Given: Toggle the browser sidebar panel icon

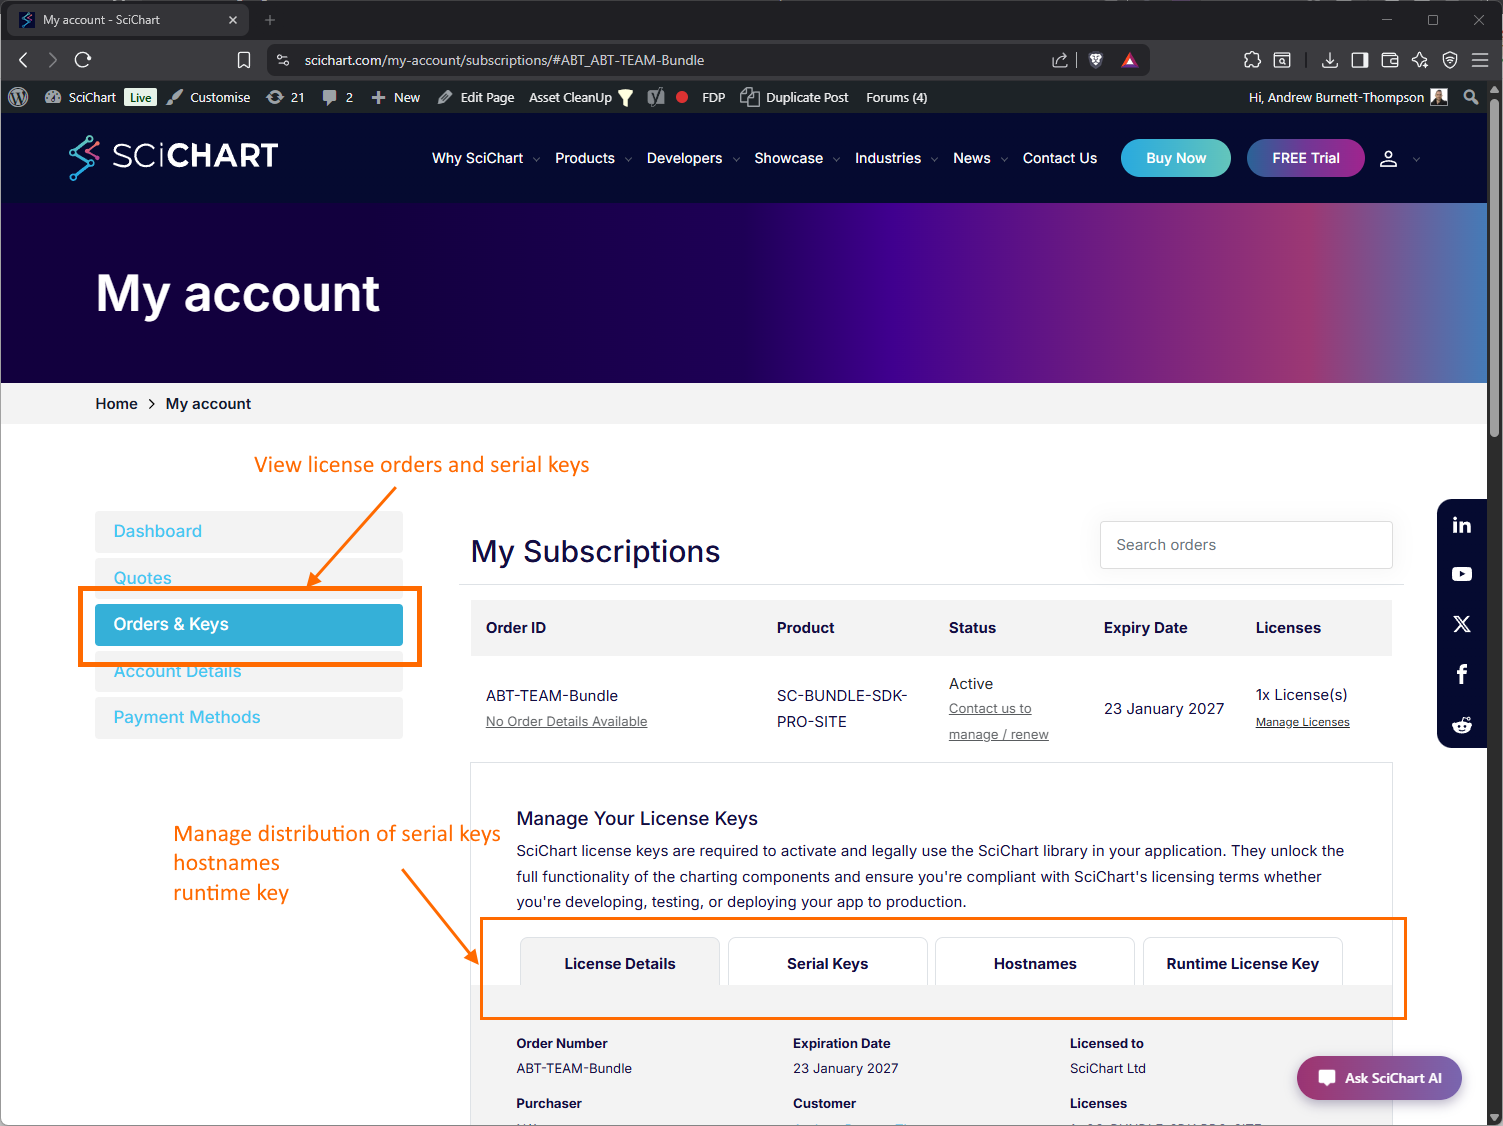Looking at the screenshot, I should [1359, 60].
